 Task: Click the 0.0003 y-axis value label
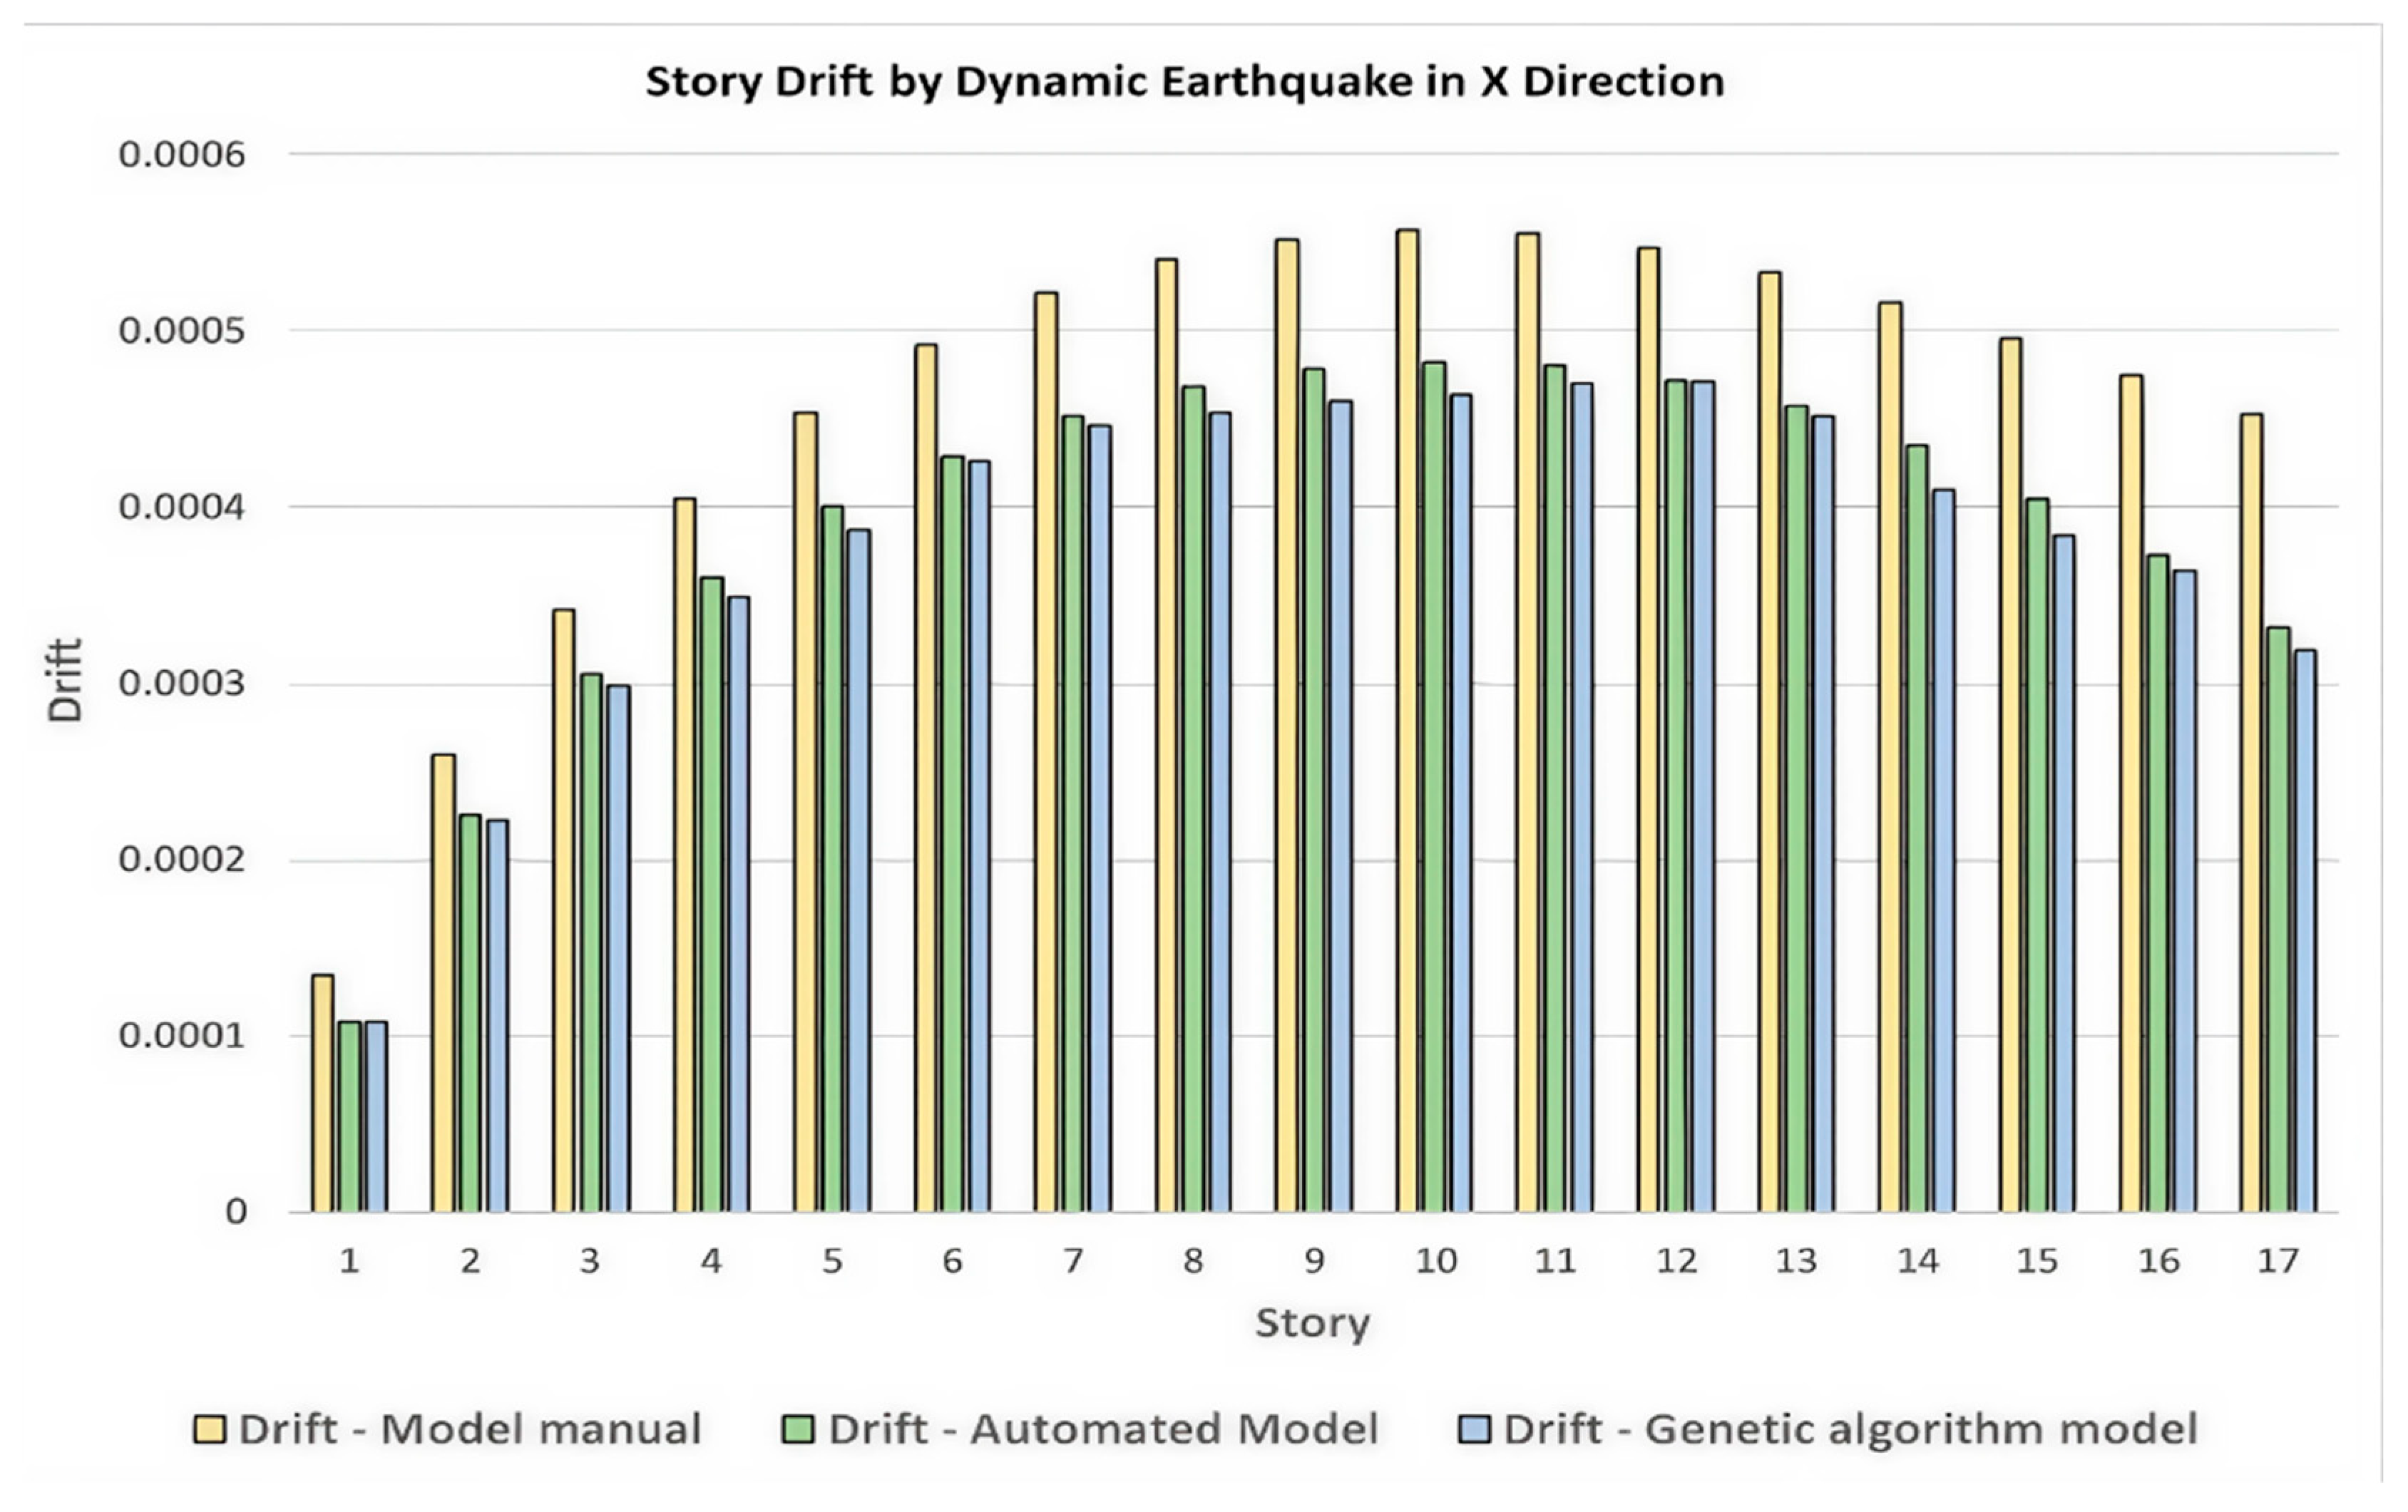pos(181,684)
